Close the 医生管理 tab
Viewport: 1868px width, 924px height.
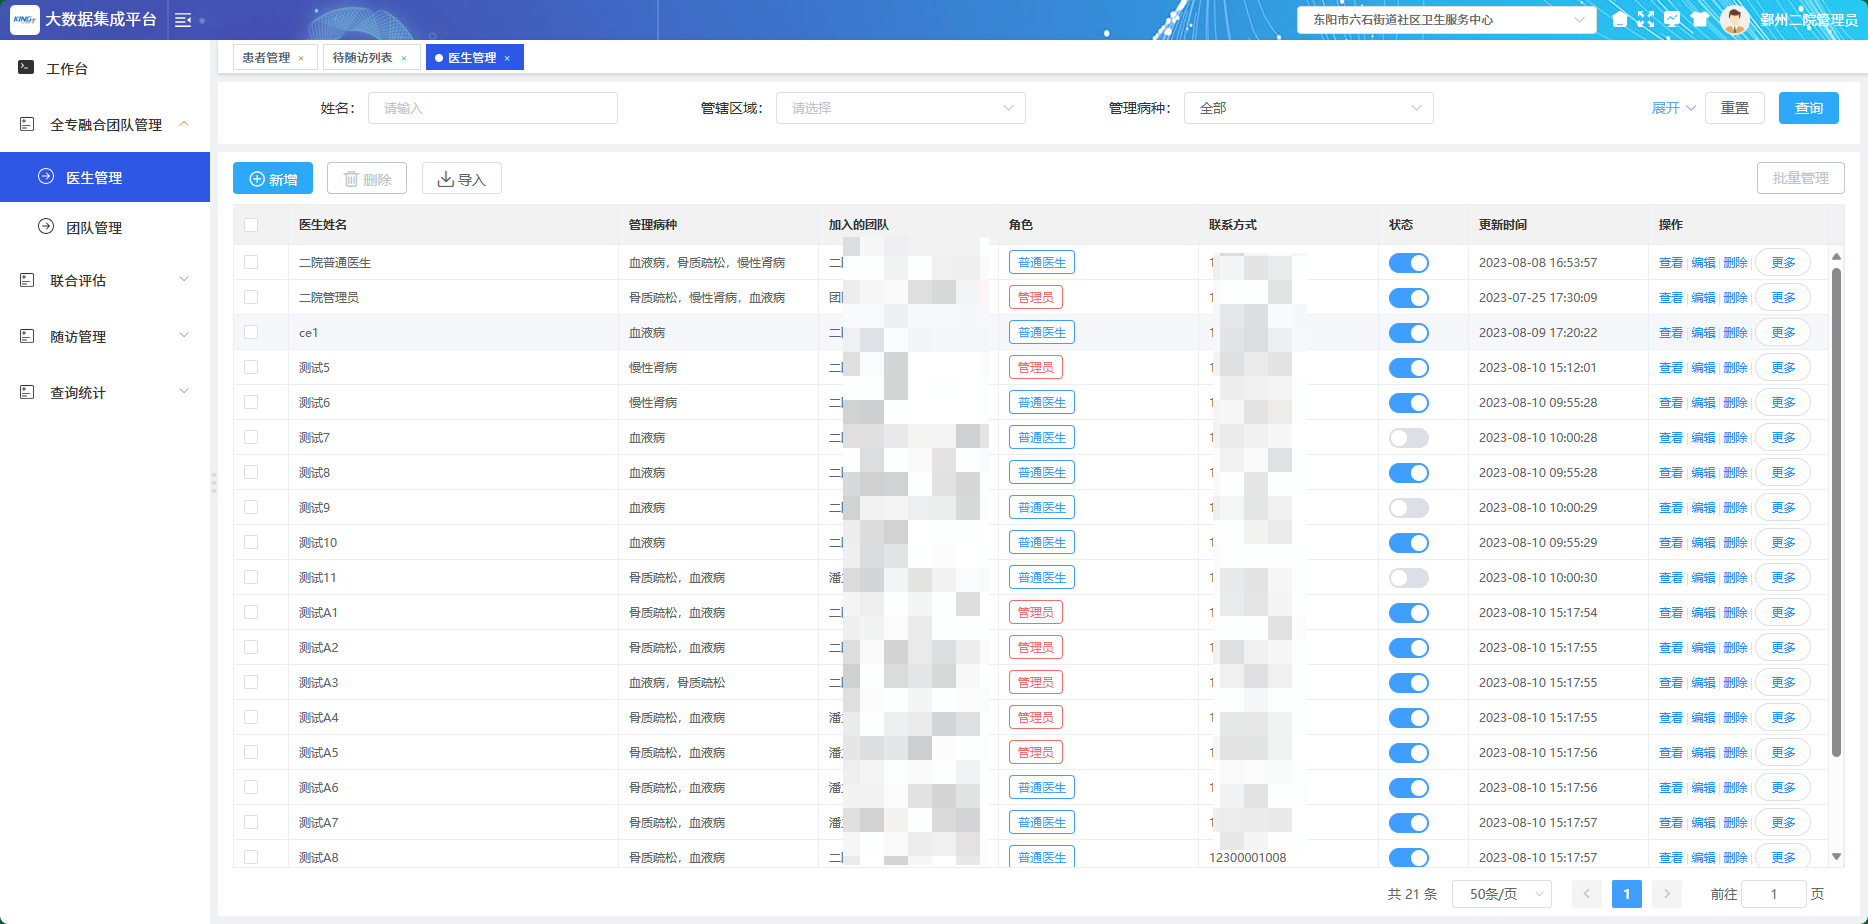click(x=507, y=58)
